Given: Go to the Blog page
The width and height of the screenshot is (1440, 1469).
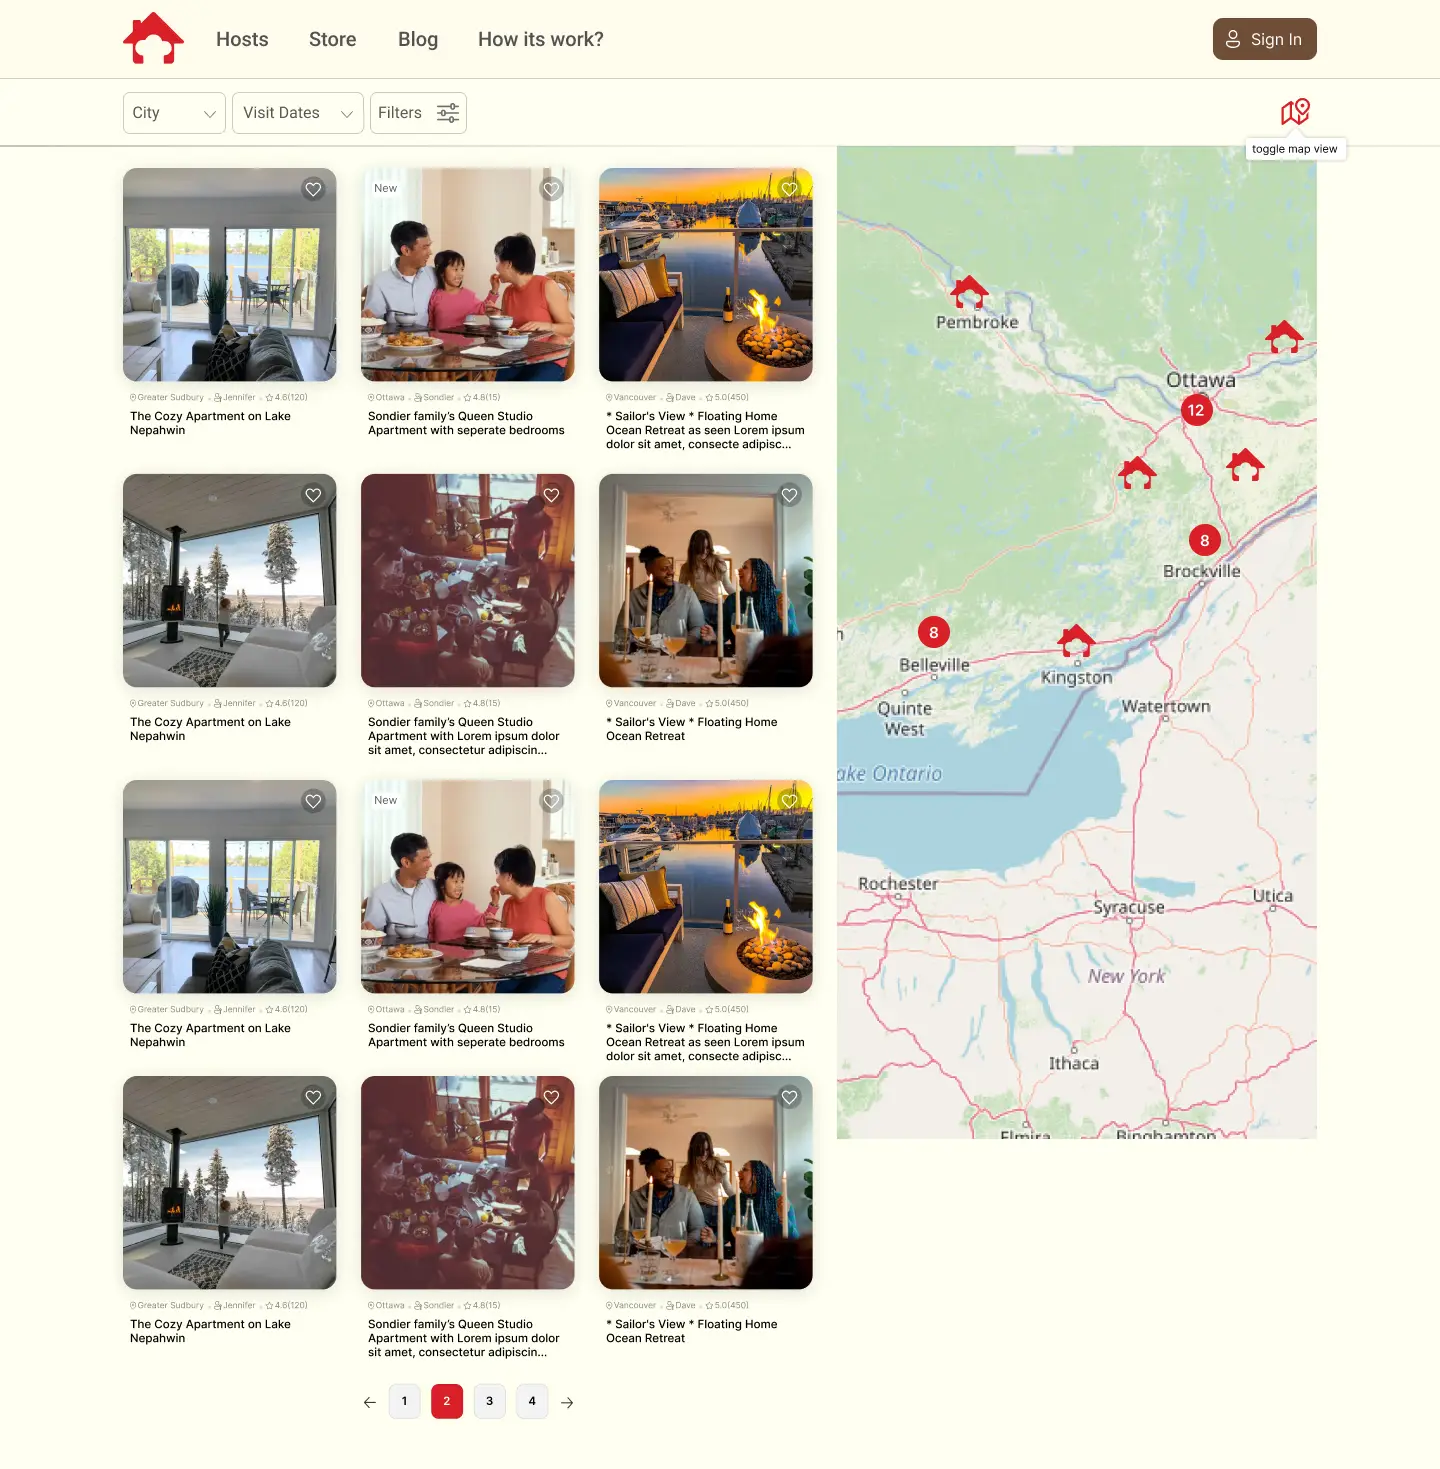Looking at the screenshot, I should (418, 39).
